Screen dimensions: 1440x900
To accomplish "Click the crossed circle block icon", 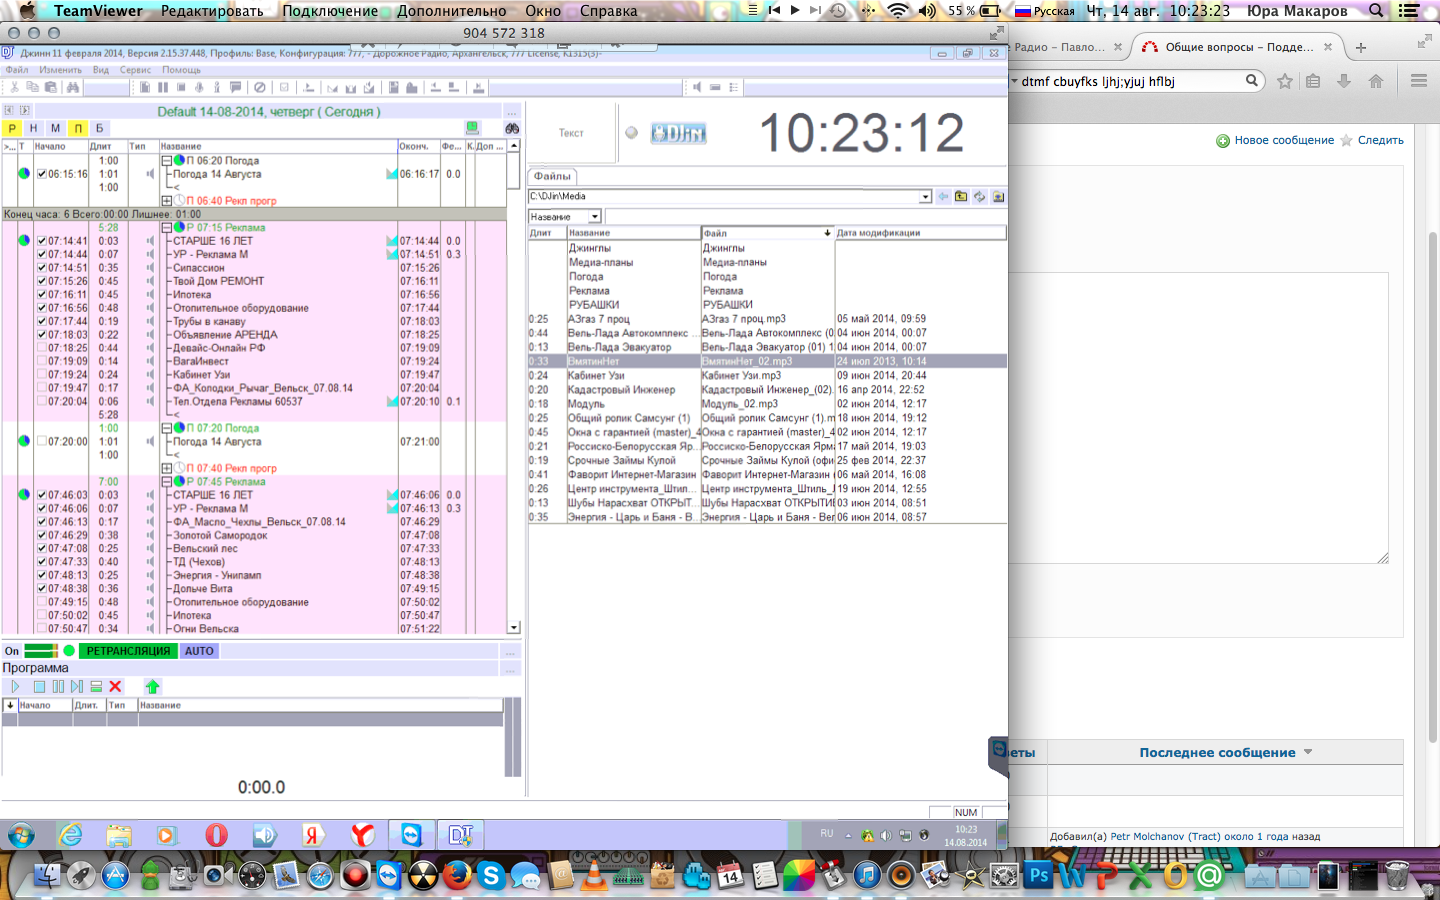I will (260, 88).
